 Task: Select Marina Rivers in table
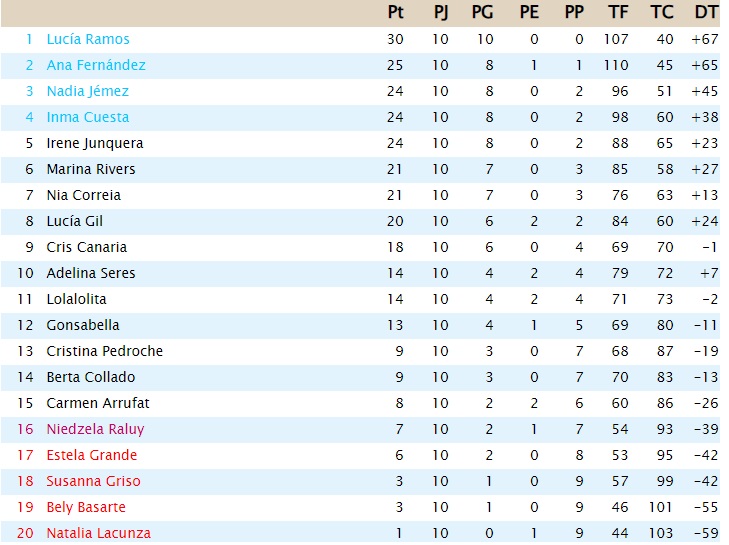pos(91,169)
